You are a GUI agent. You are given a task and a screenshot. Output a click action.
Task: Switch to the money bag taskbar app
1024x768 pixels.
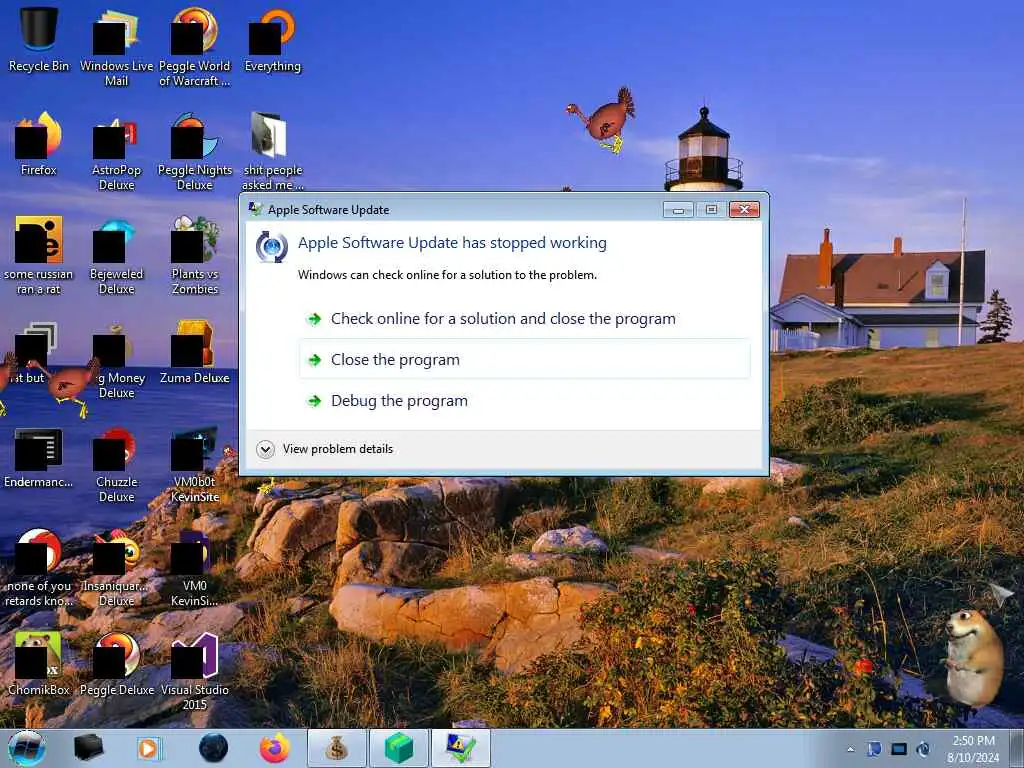336,748
